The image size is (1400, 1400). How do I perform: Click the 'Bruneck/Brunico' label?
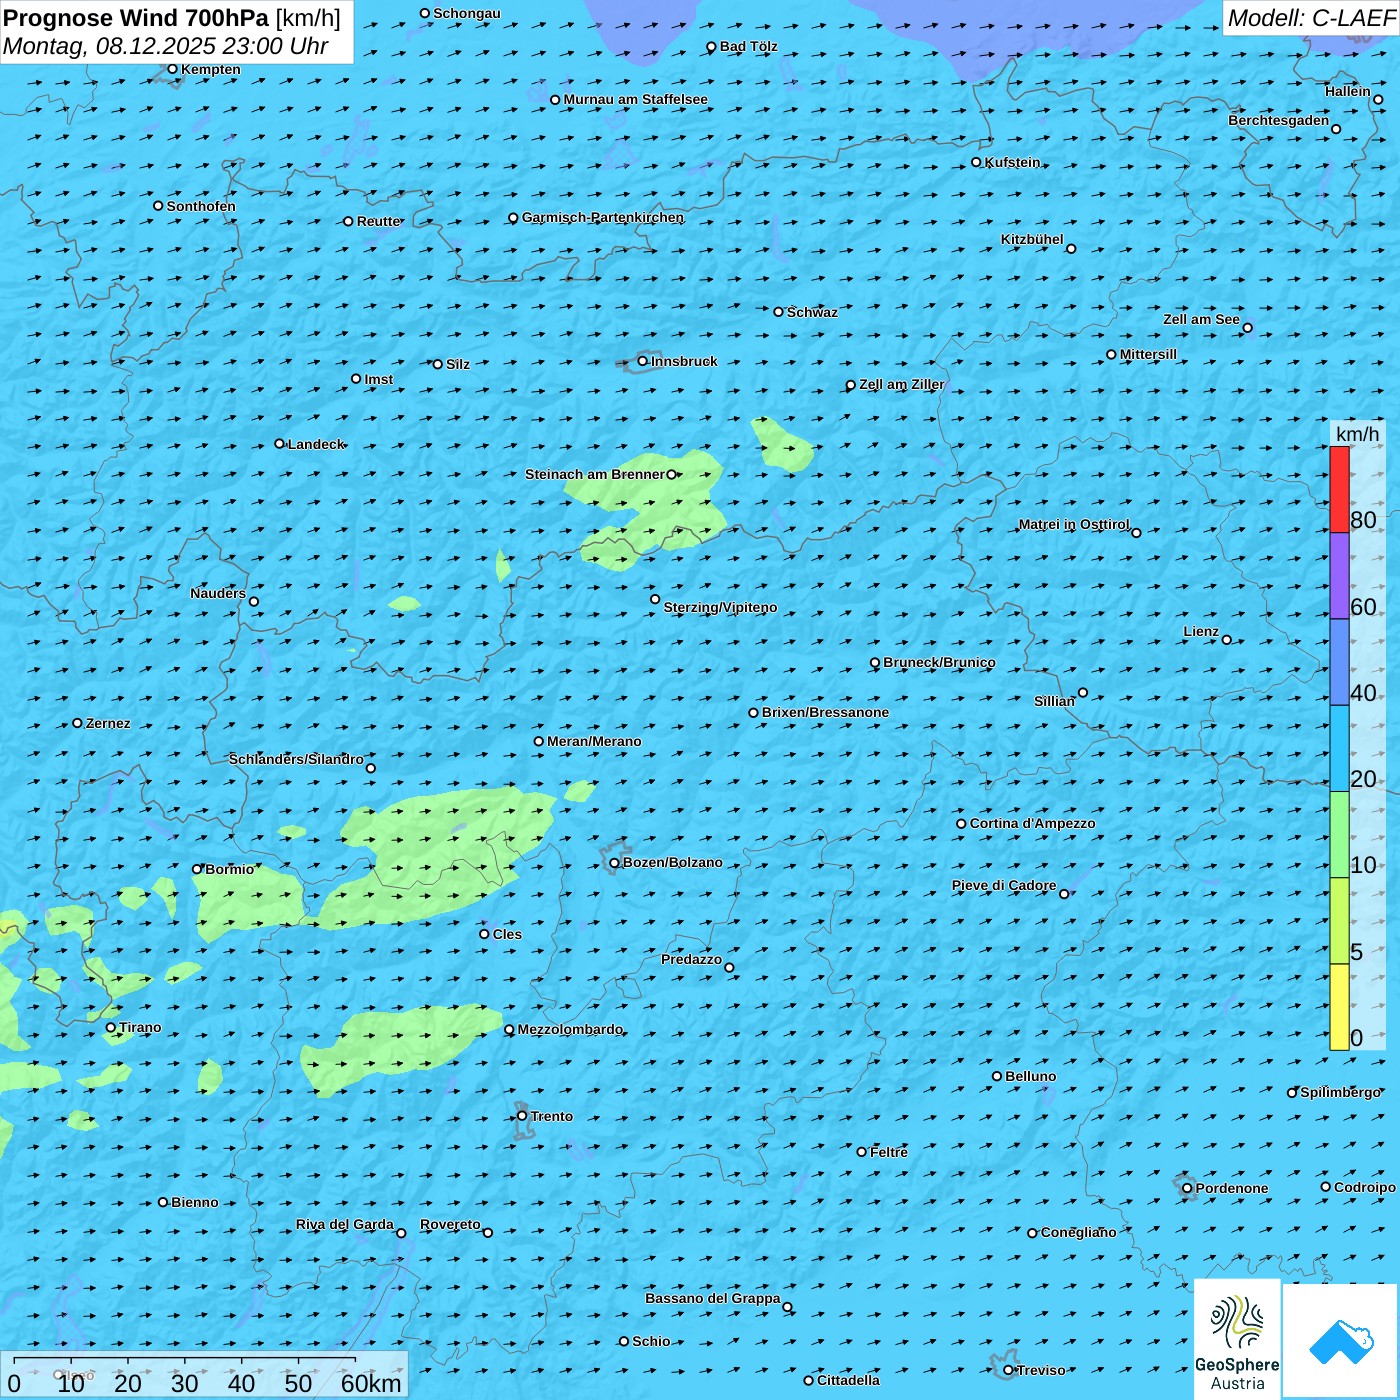[939, 662]
